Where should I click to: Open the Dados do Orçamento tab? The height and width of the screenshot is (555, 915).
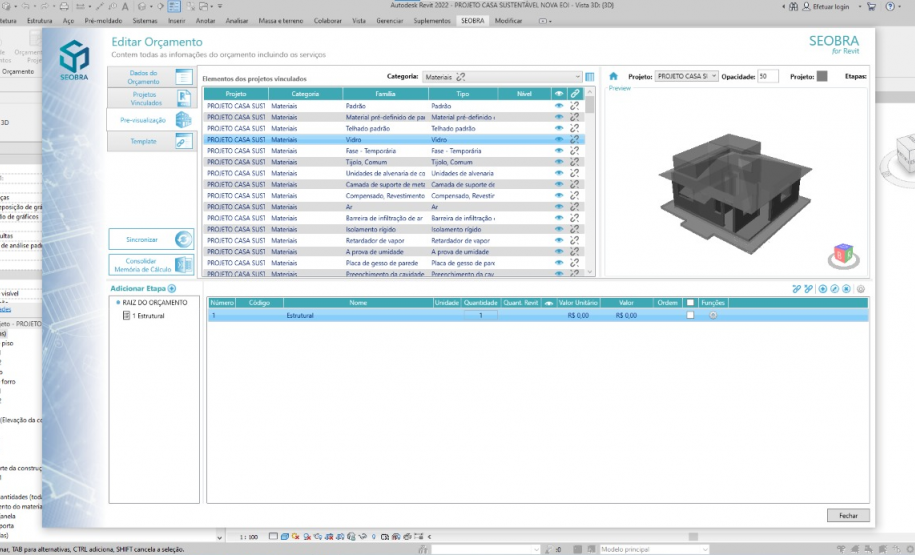[151, 77]
